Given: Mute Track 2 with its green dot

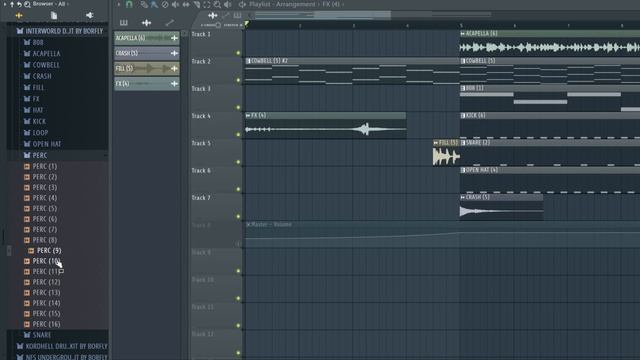Looking at the screenshot, I should pyautogui.click(x=238, y=80).
